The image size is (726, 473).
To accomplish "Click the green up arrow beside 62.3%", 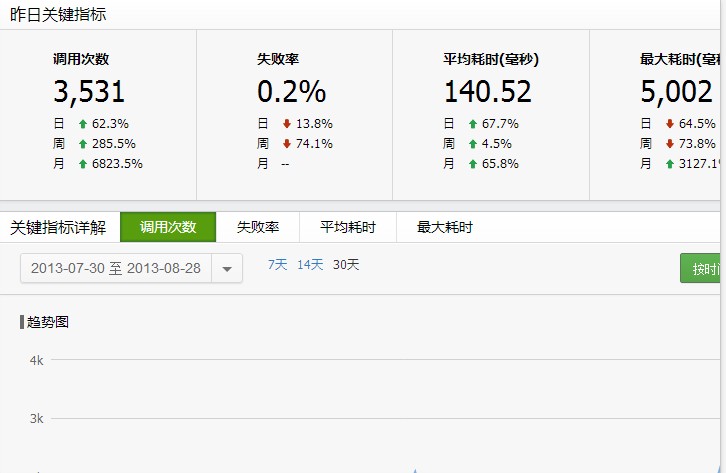I will [83, 124].
